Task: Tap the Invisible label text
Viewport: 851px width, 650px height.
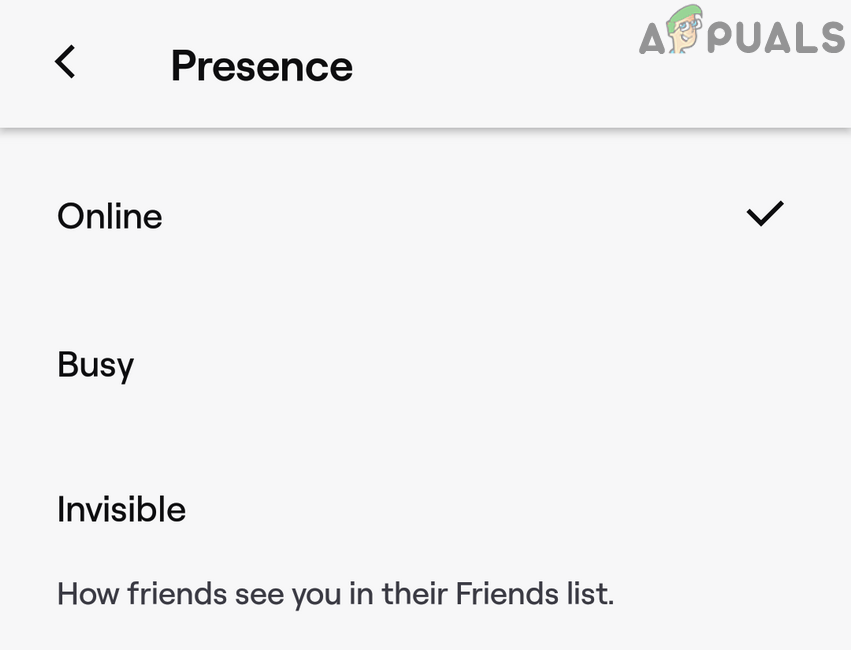Action: (121, 509)
